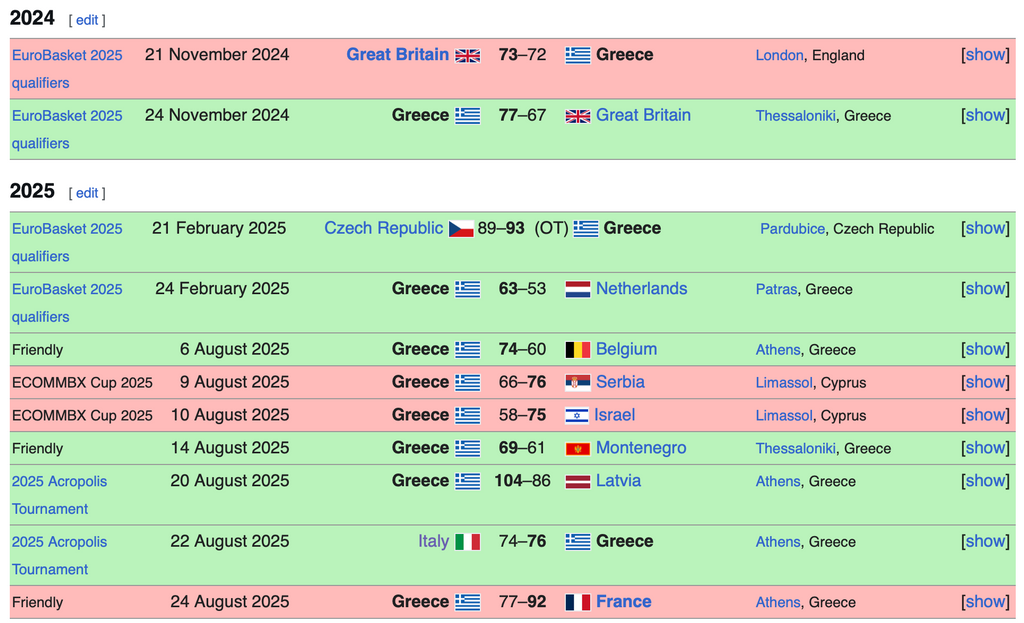Screen dimensions: 1024x623
Task: Click the Latvia flag icon
Action: point(577,482)
